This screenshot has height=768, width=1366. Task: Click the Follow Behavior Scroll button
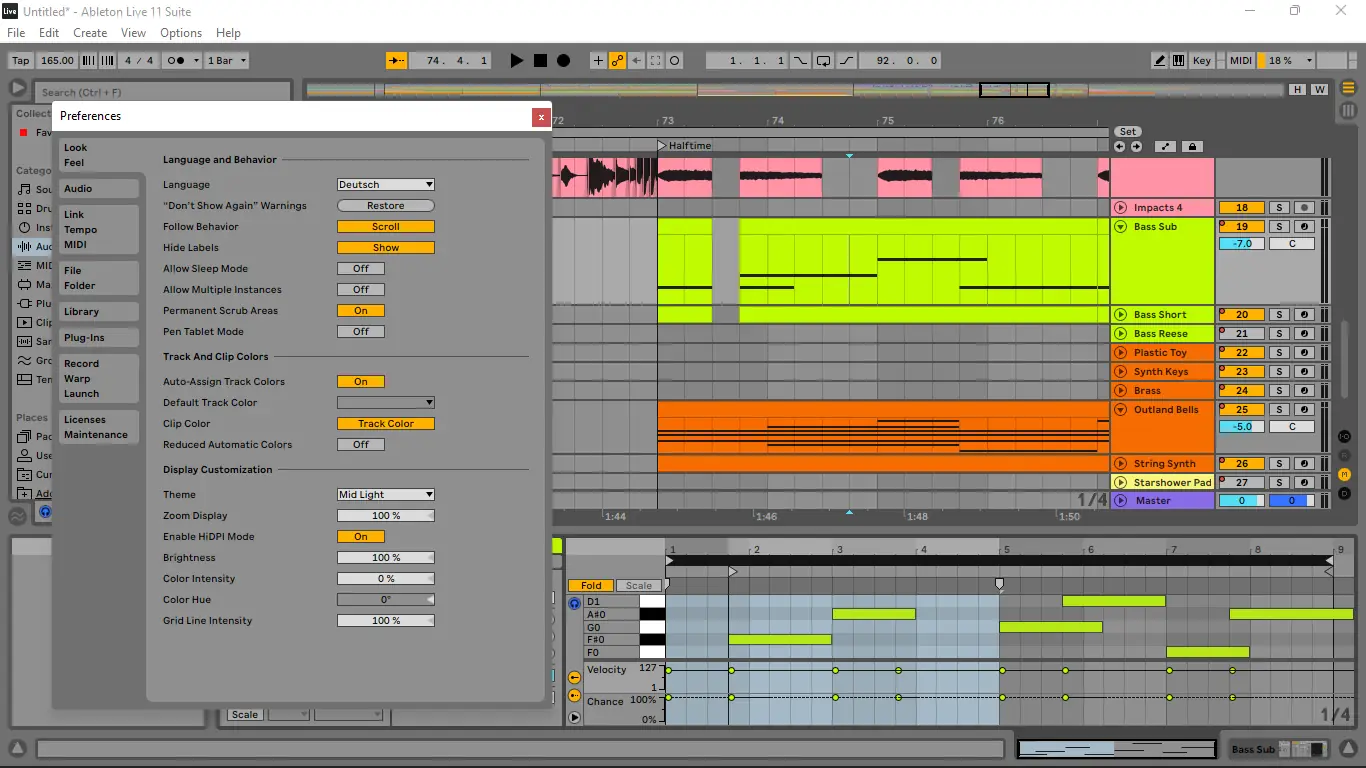tap(386, 227)
